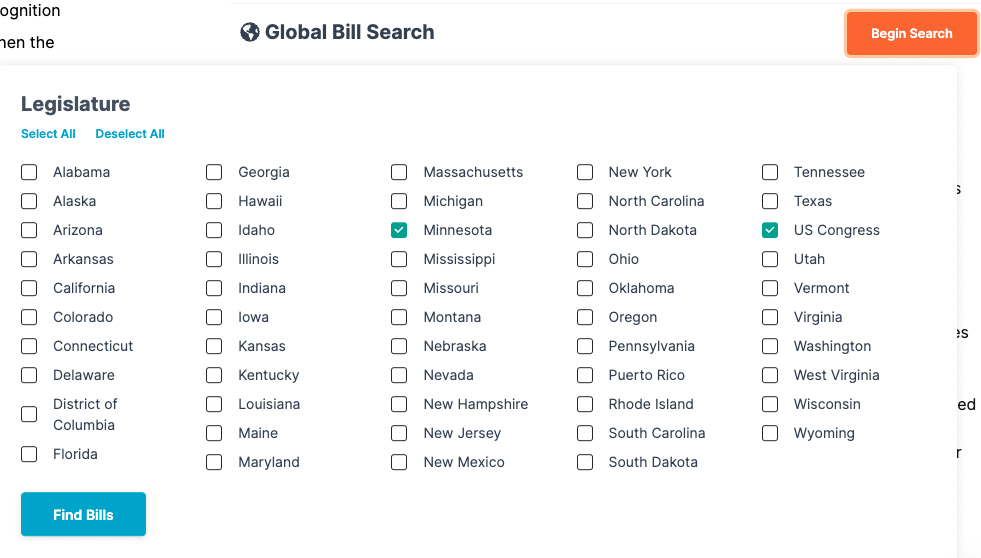Check the Wyoming checkbox
981x558 pixels.
770,433
